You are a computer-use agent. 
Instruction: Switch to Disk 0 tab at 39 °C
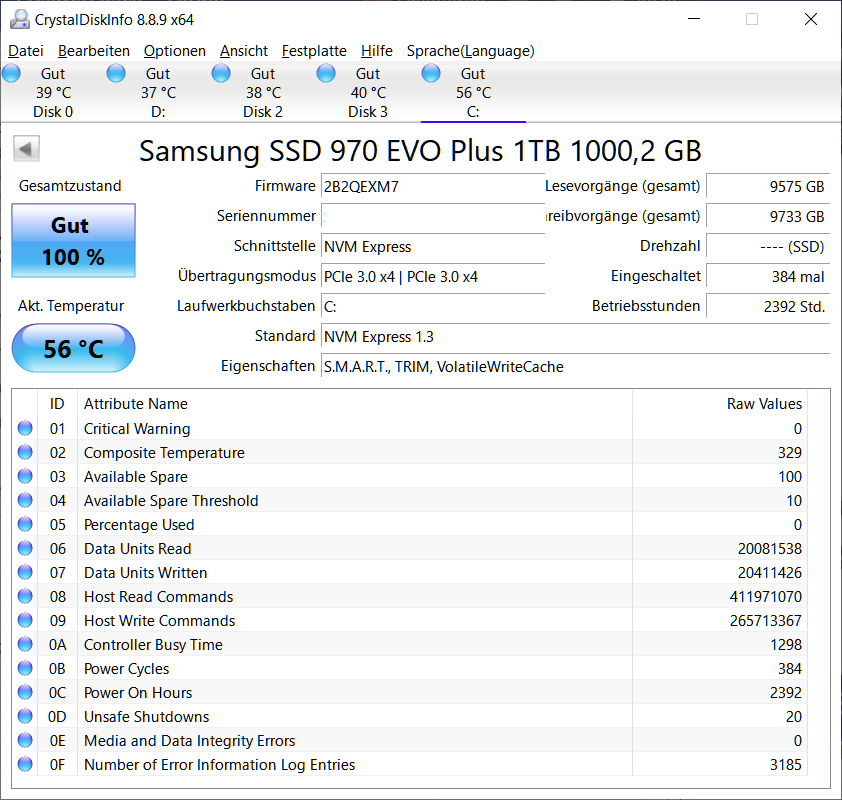(53, 92)
